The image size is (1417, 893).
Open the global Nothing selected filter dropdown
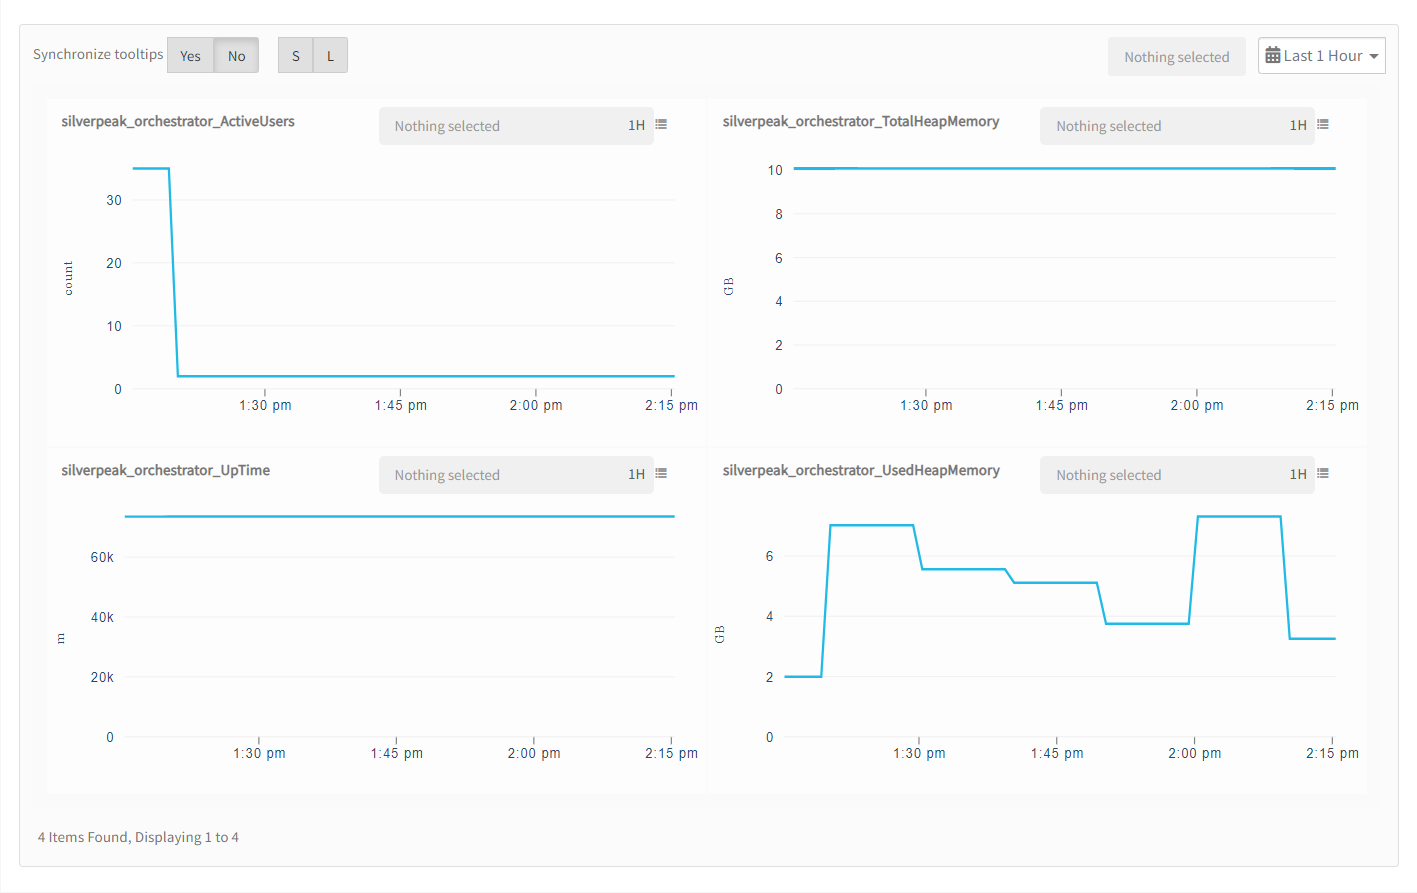pos(1176,56)
